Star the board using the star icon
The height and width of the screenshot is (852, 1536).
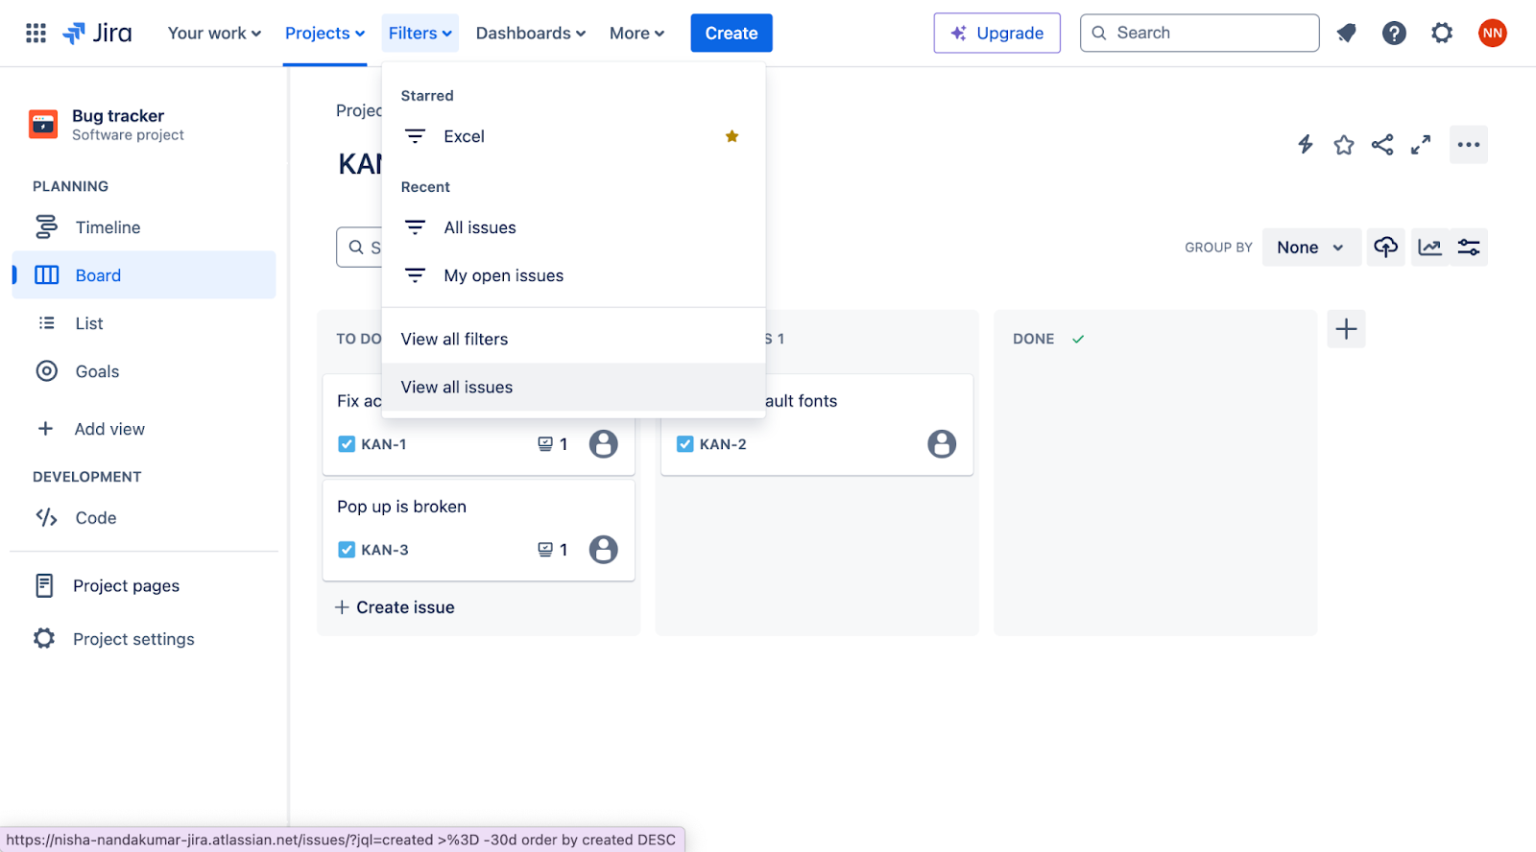(x=1343, y=144)
